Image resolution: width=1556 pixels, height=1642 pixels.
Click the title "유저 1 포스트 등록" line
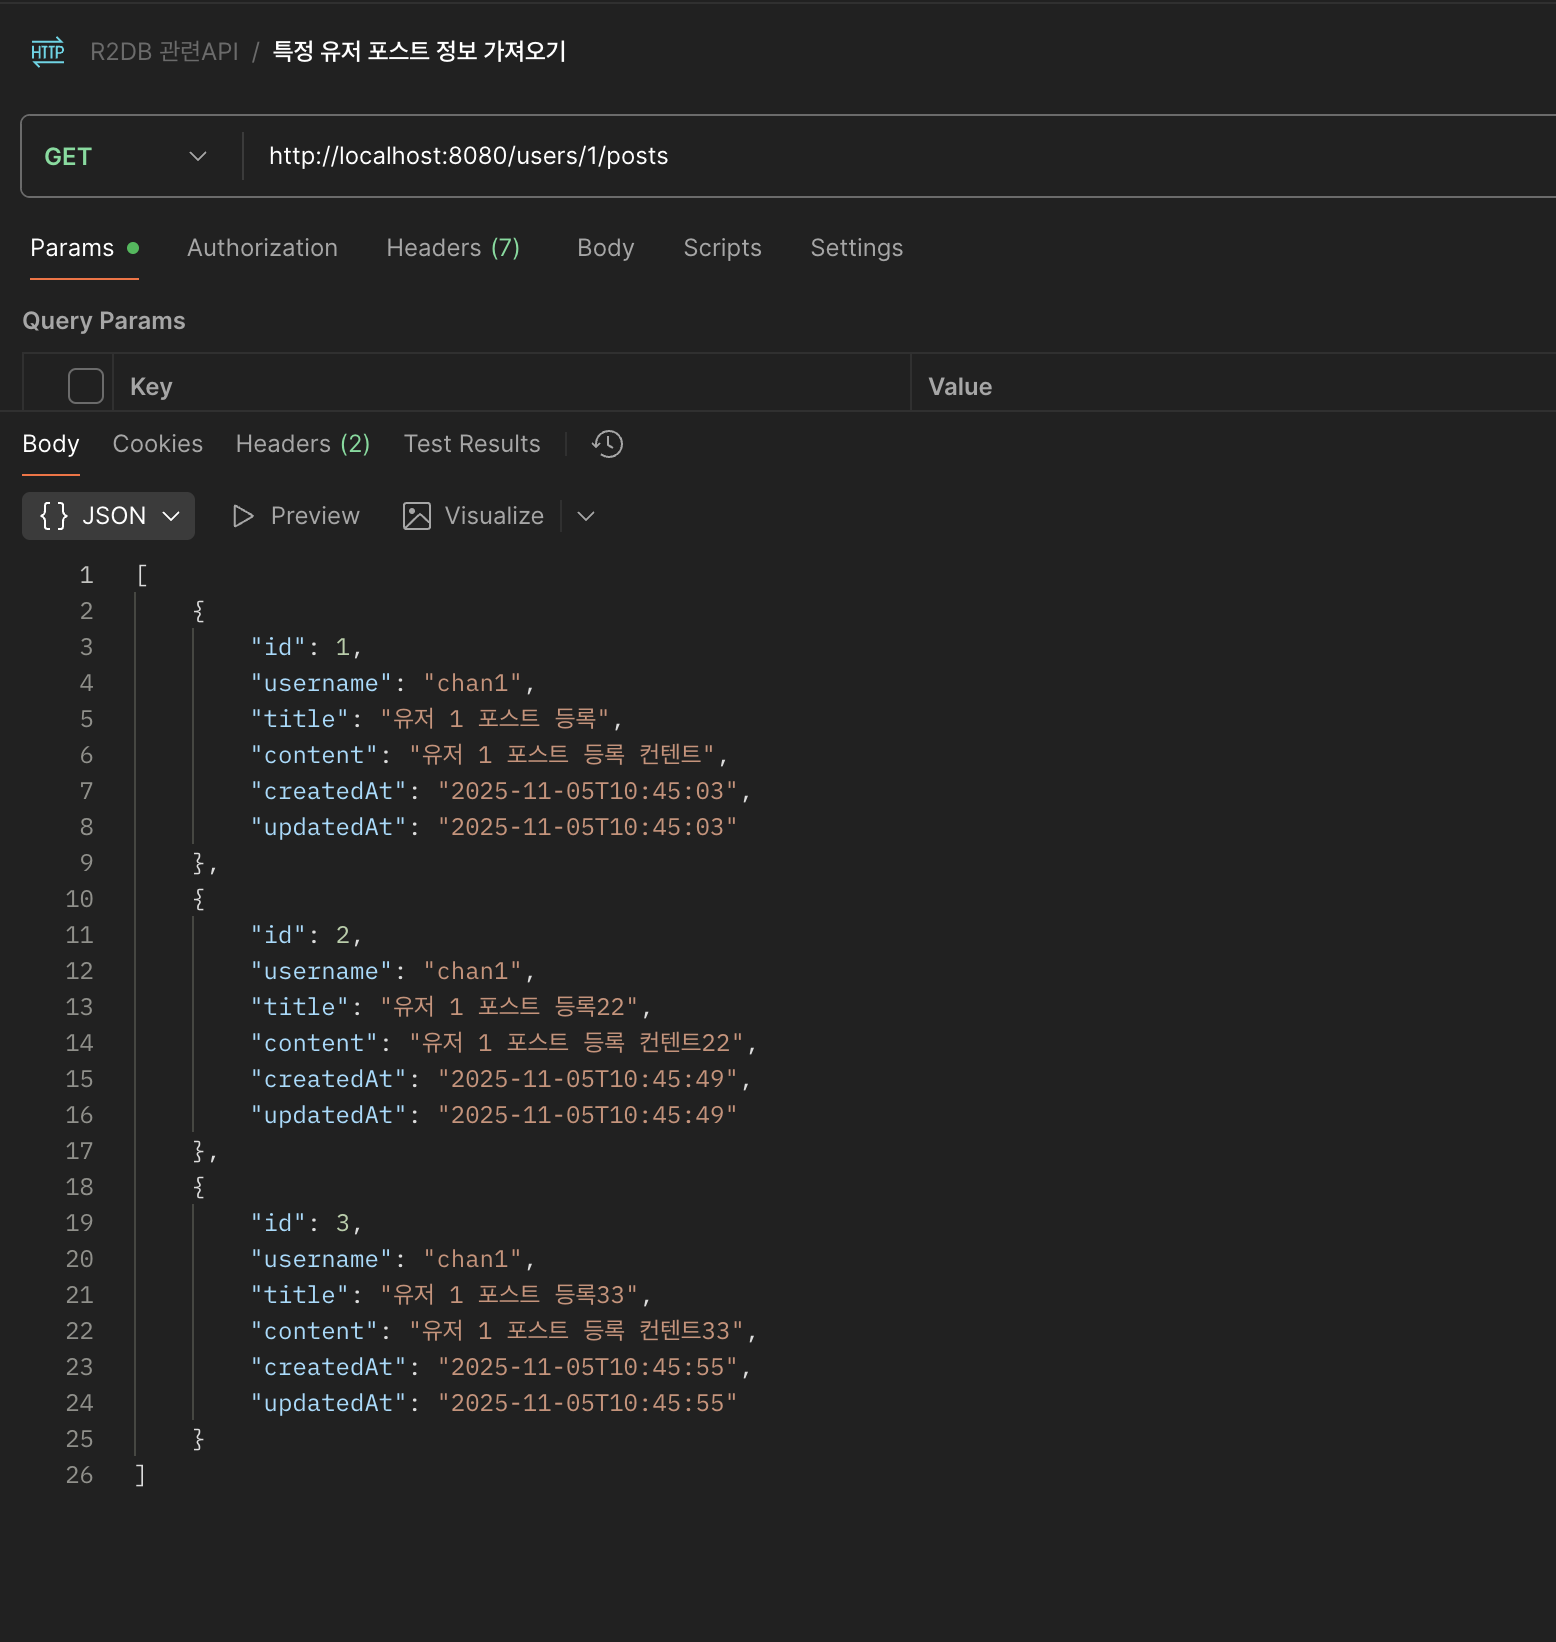pos(436,719)
